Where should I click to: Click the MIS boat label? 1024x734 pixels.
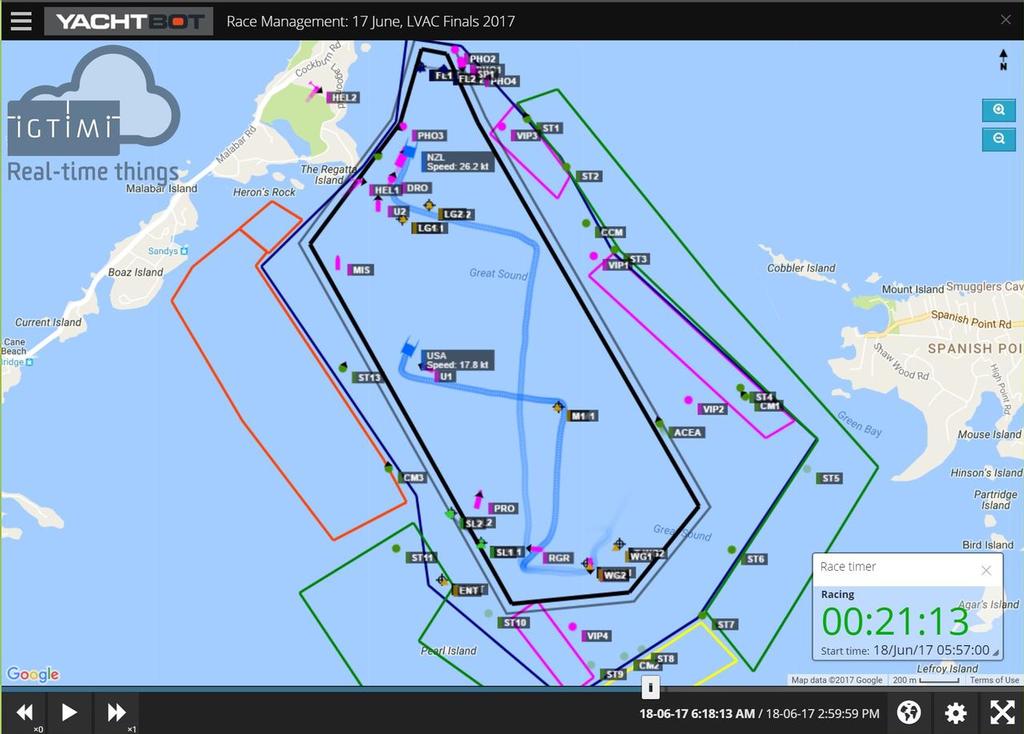[360, 270]
